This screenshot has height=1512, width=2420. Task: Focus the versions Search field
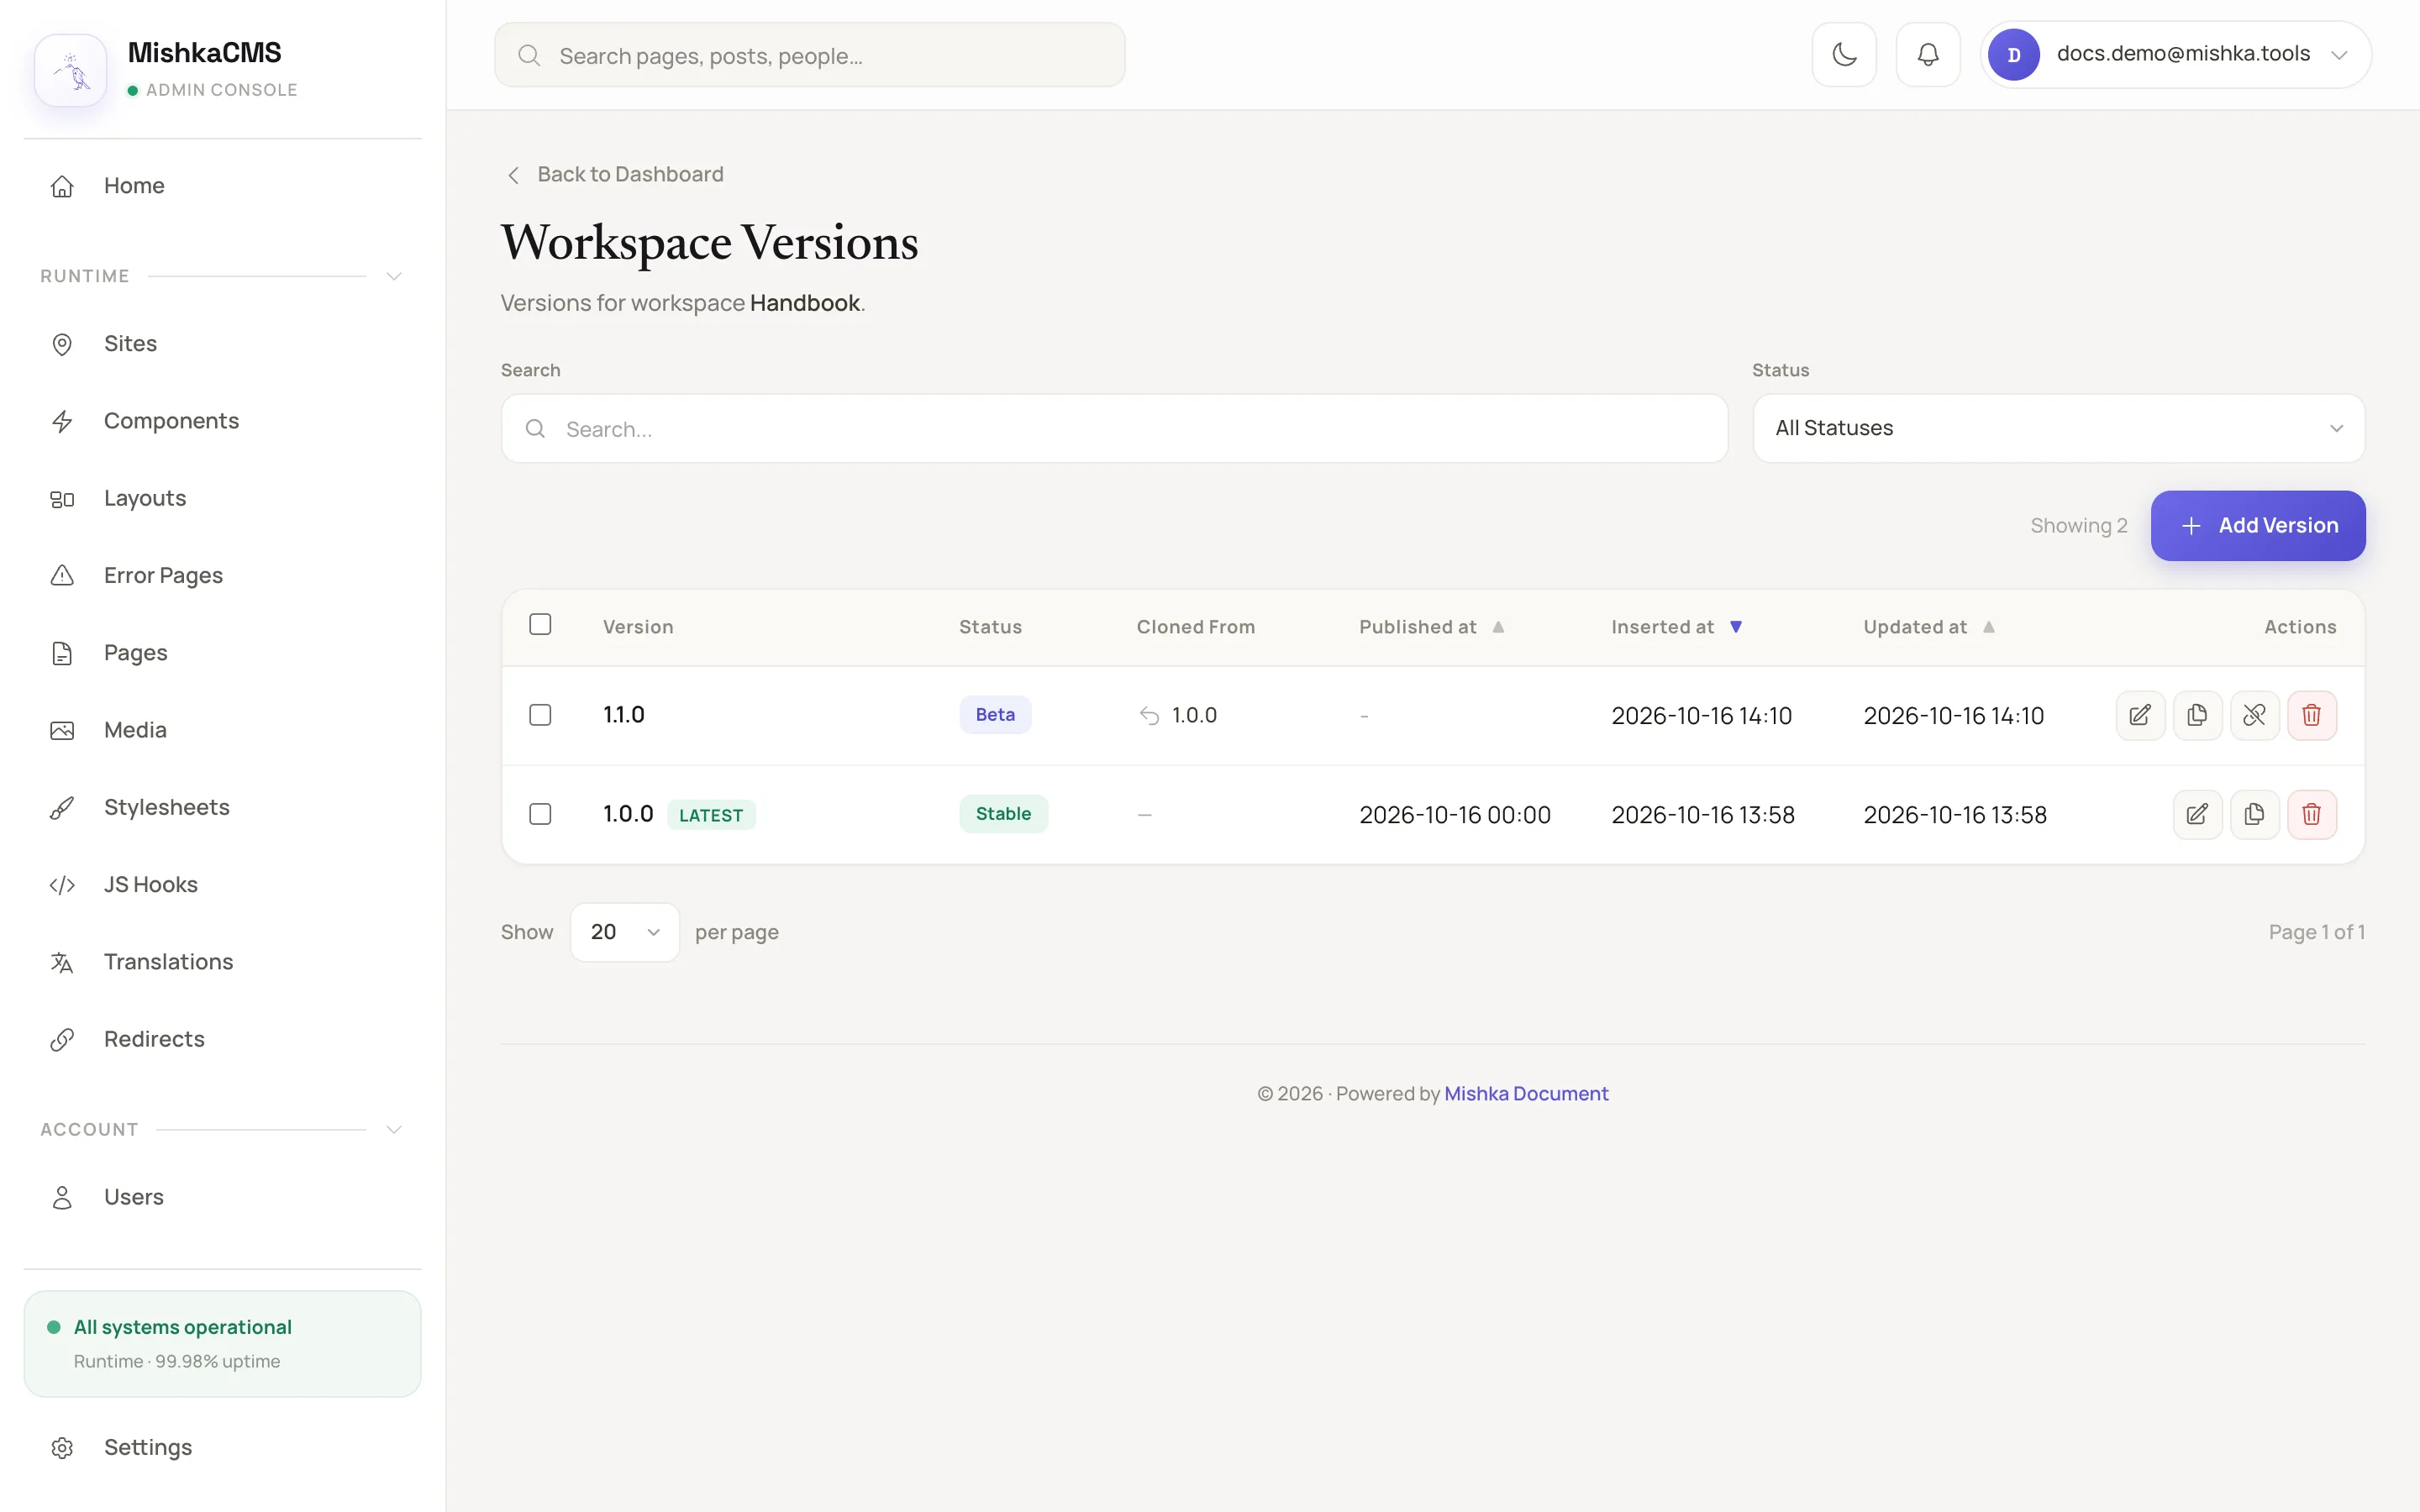pyautogui.click(x=1114, y=428)
